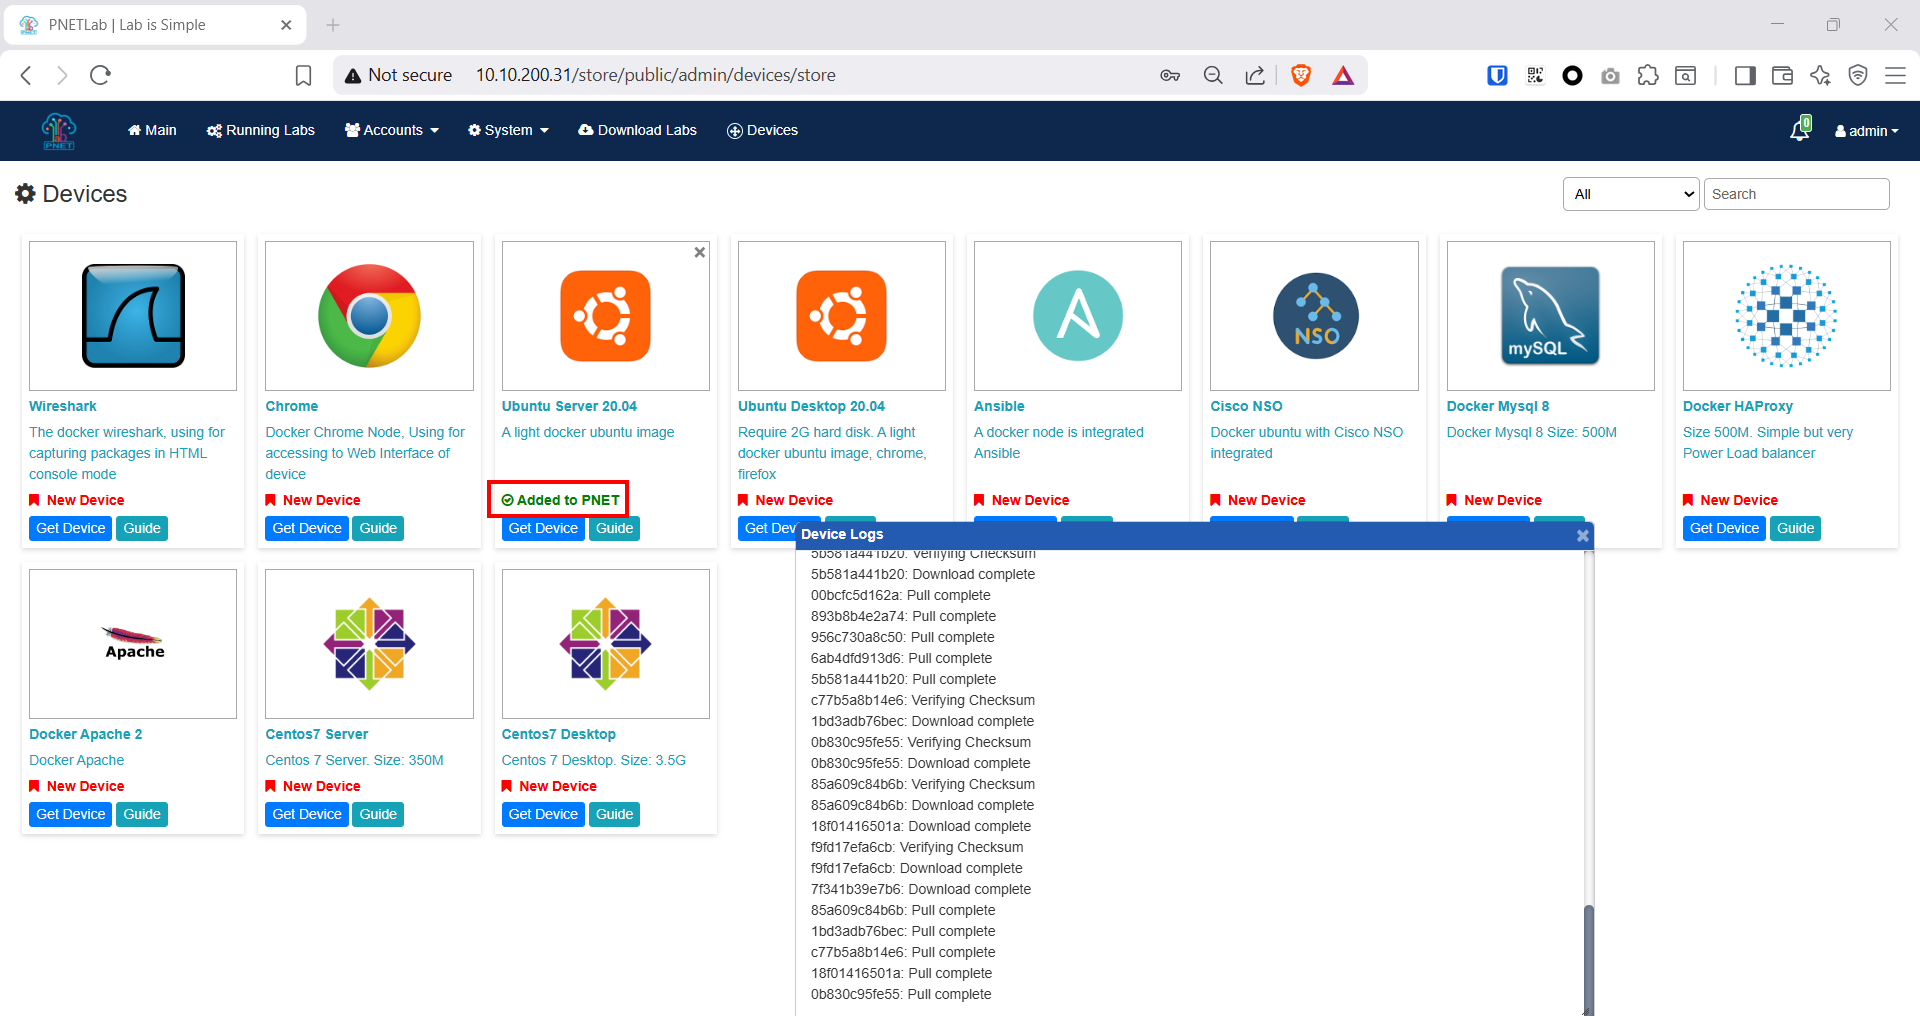
Task: Bookmark this page
Action: coord(304,75)
